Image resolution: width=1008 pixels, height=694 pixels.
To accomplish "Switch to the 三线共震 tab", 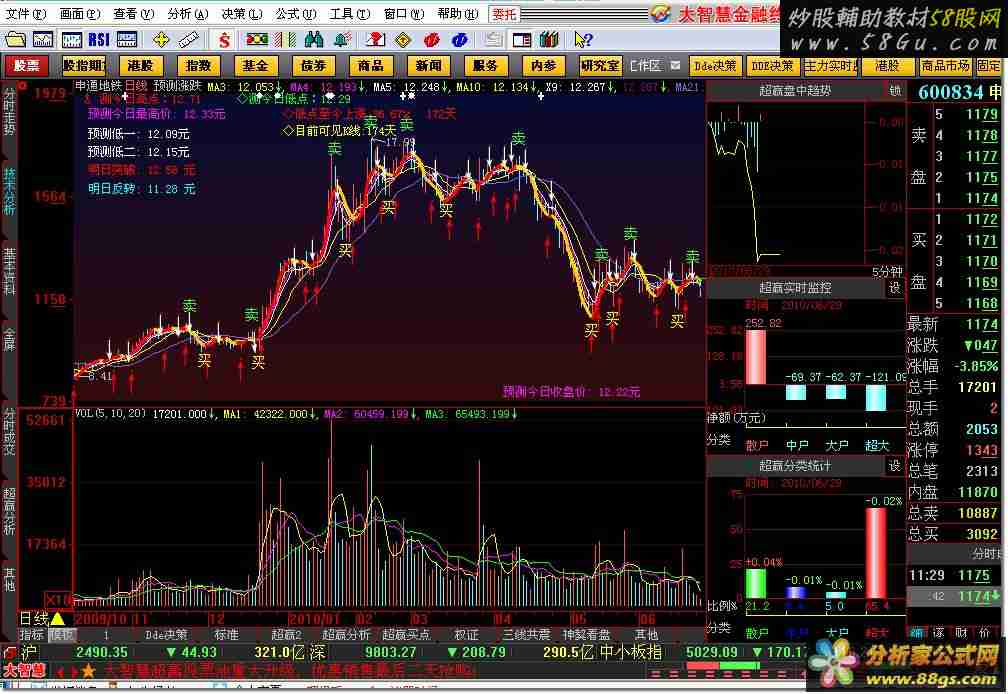I will point(526,635).
